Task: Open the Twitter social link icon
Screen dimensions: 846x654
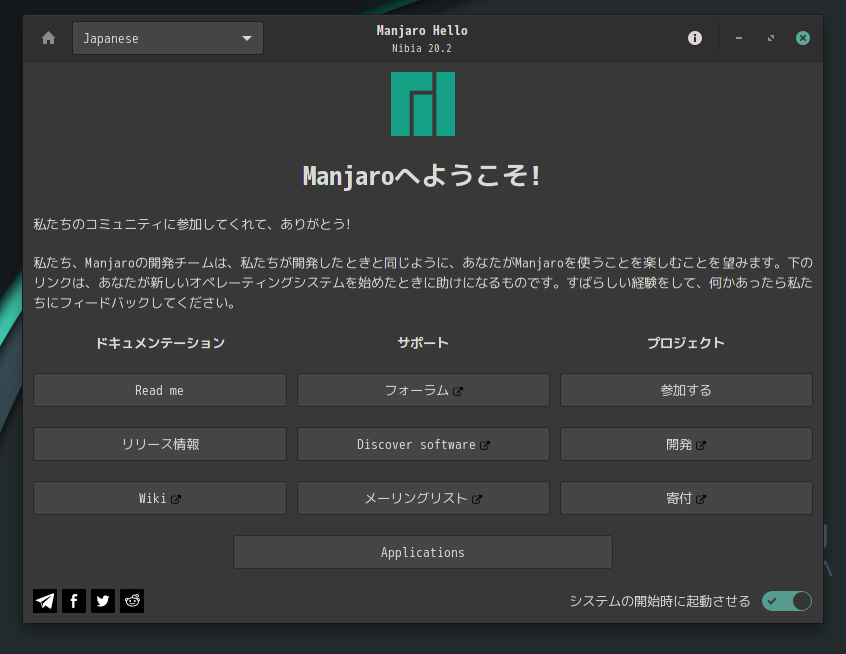Action: (103, 601)
